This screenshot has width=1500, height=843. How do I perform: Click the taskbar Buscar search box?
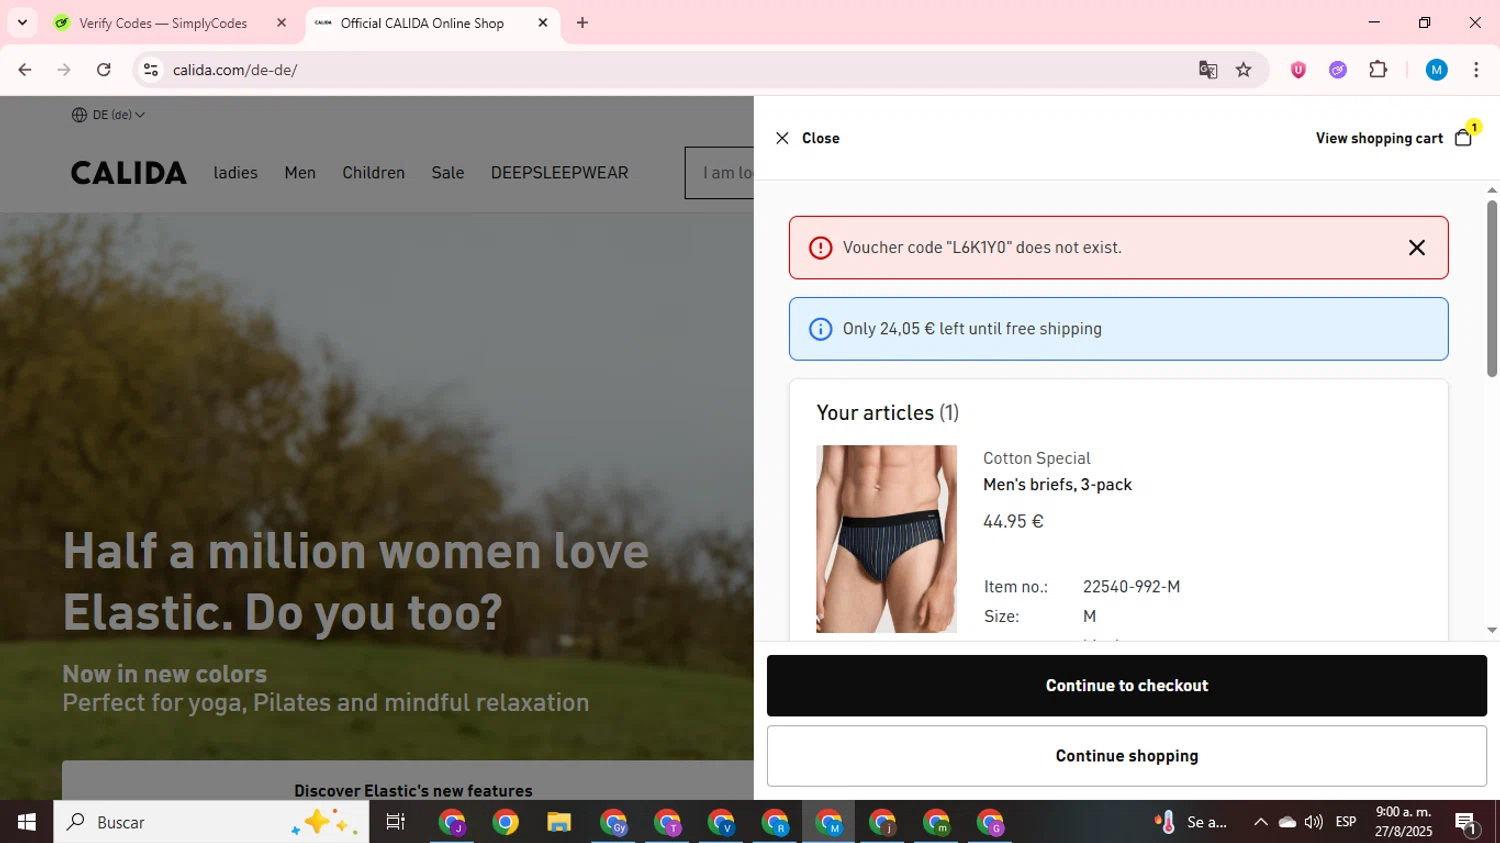[x=211, y=822]
